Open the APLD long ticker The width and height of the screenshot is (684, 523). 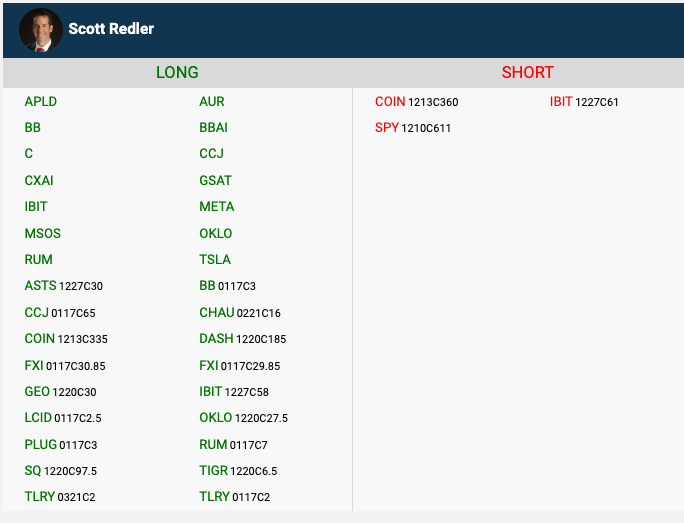click(41, 101)
